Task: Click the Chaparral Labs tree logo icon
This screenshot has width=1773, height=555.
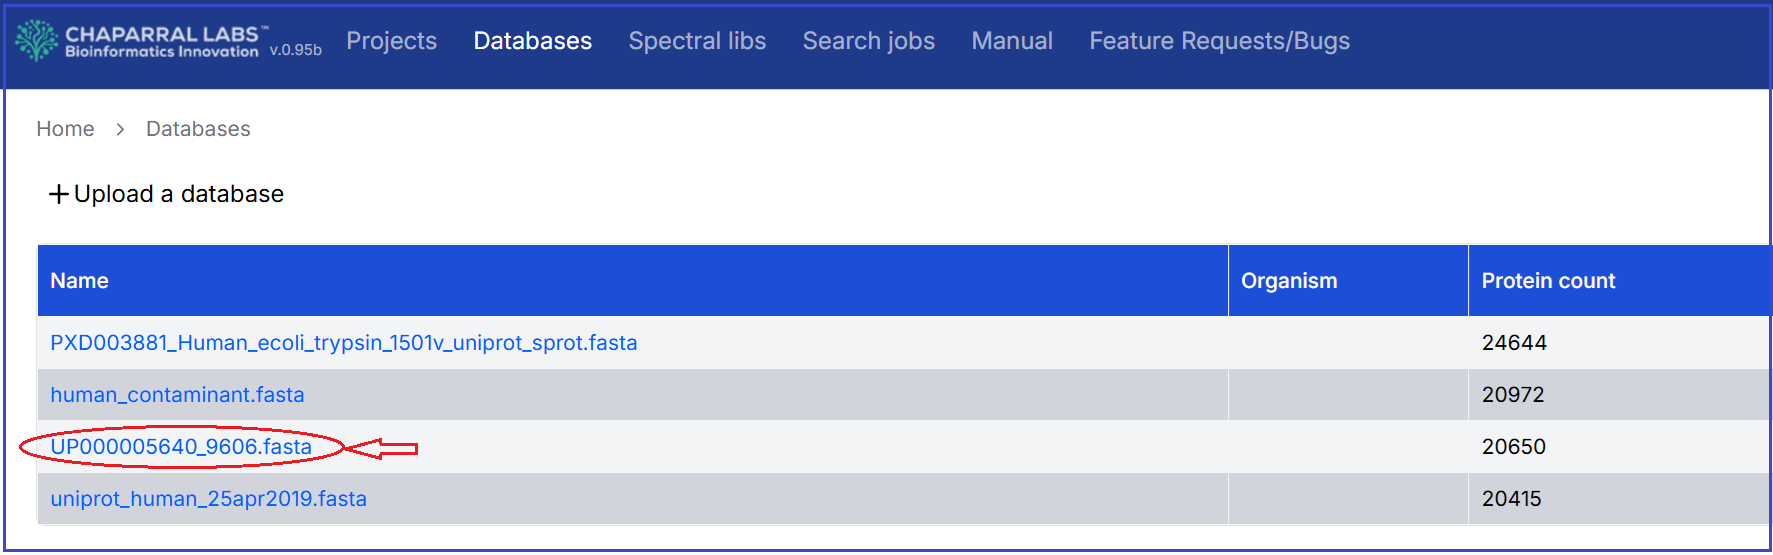Action: point(37,41)
